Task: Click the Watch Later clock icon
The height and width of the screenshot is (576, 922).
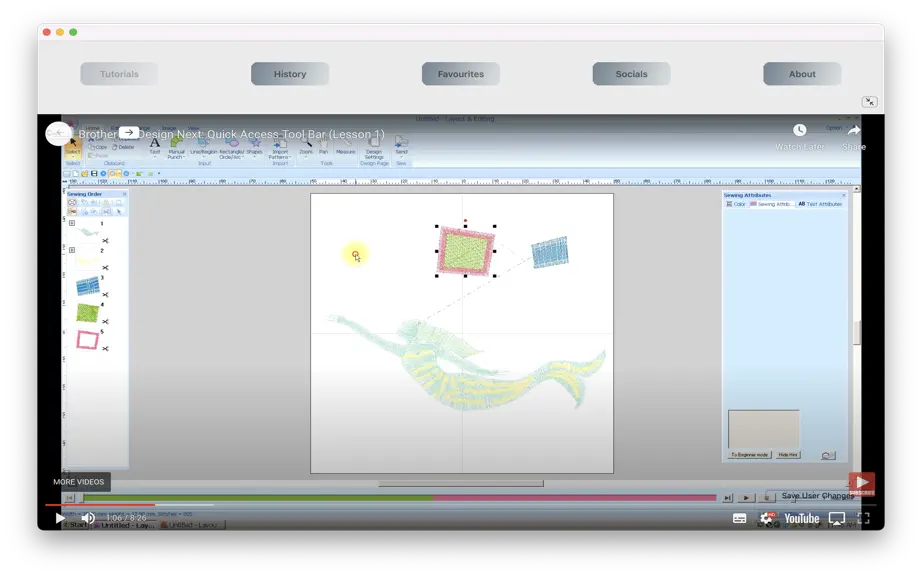Action: click(800, 130)
